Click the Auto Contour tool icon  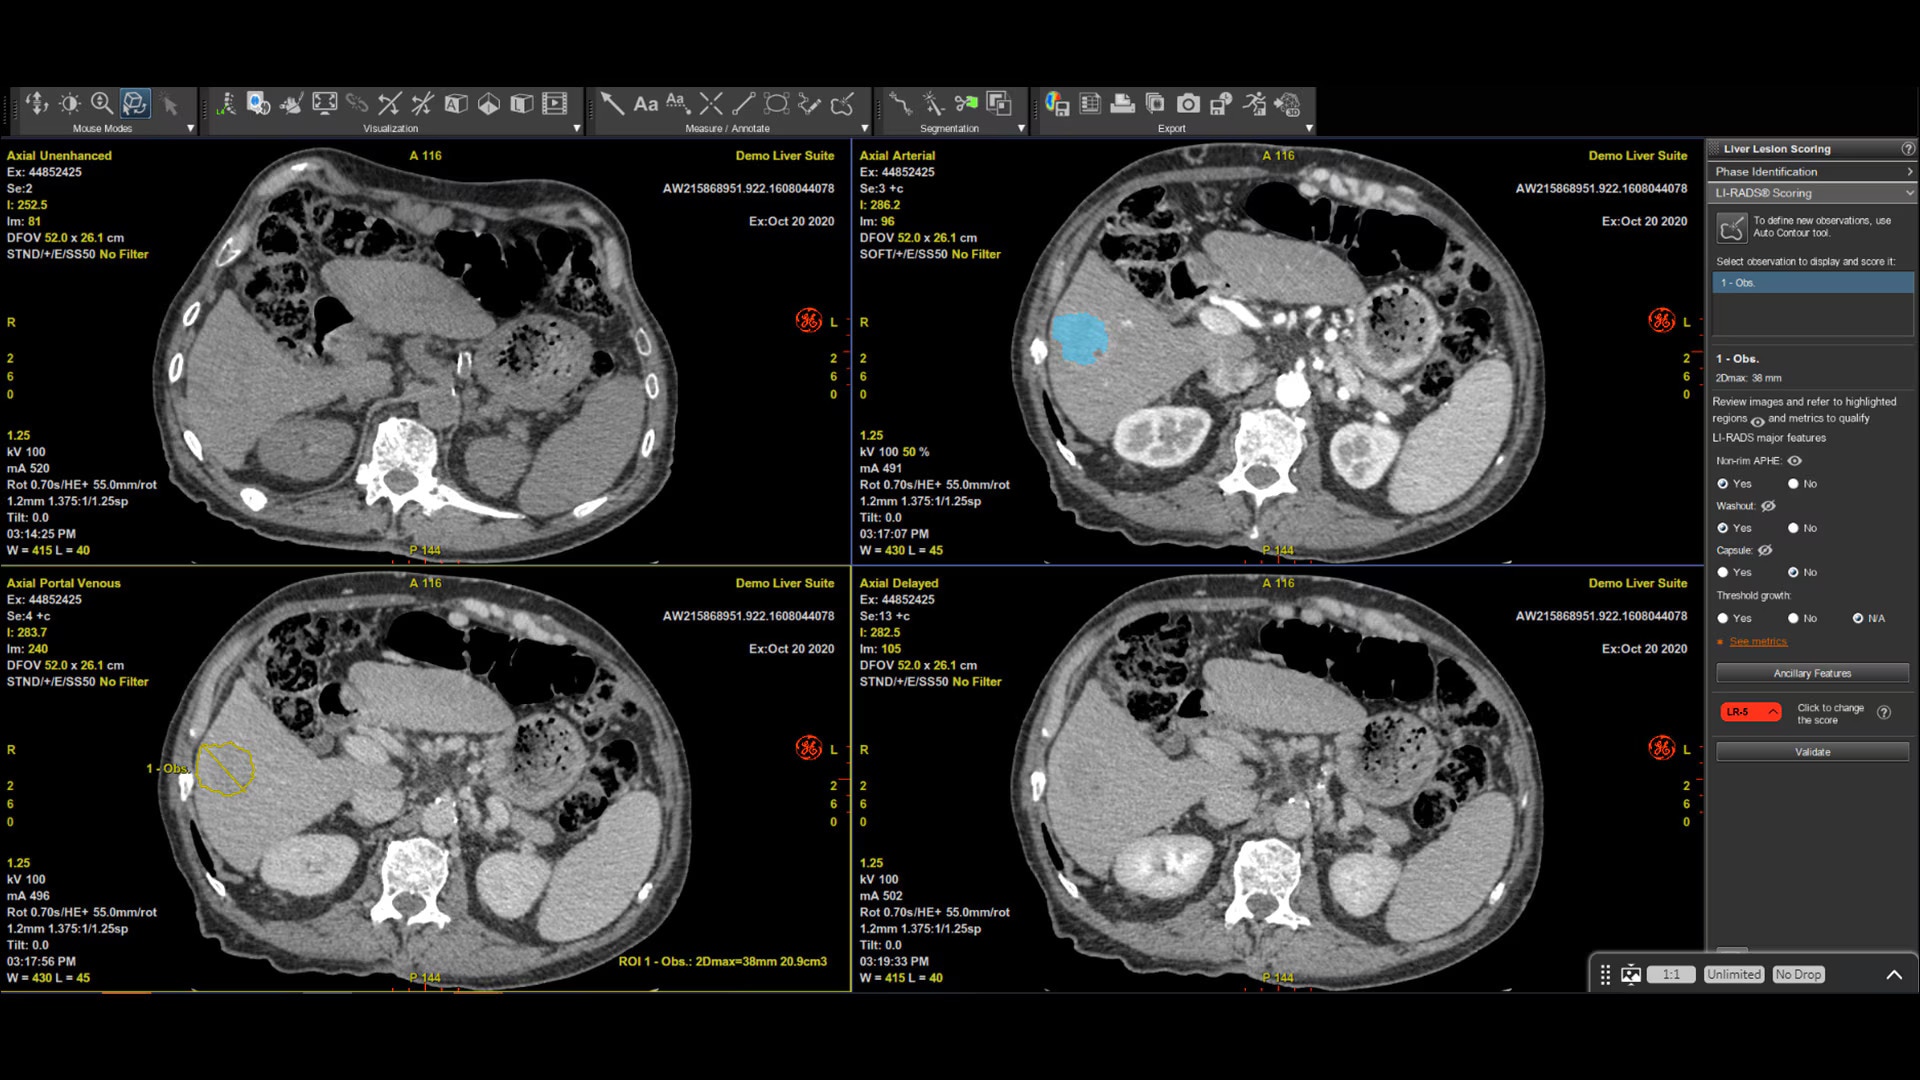coord(1731,228)
